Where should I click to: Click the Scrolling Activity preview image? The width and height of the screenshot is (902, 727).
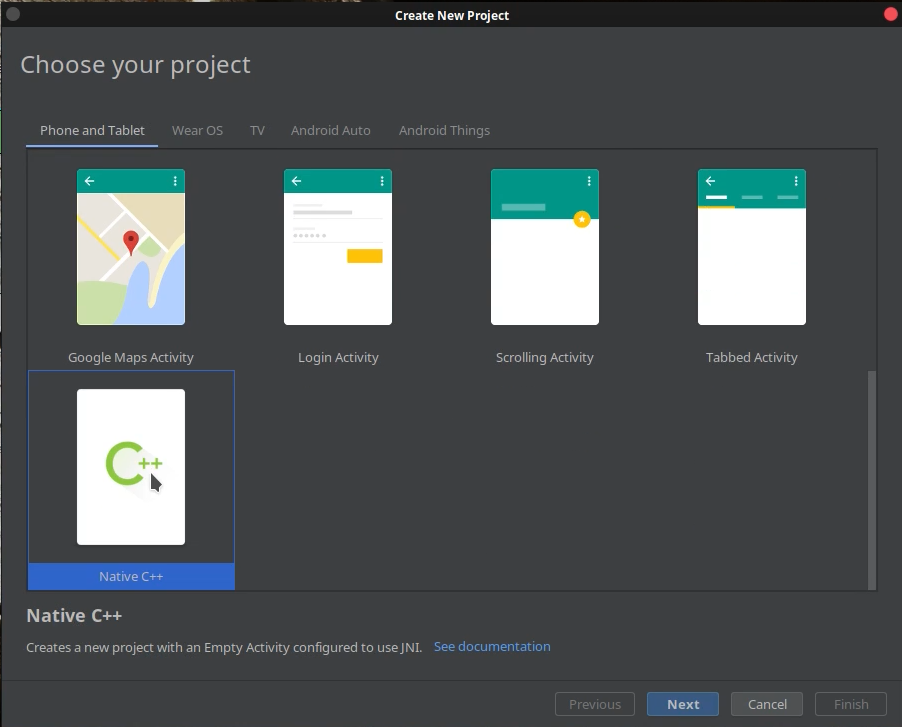(544, 246)
